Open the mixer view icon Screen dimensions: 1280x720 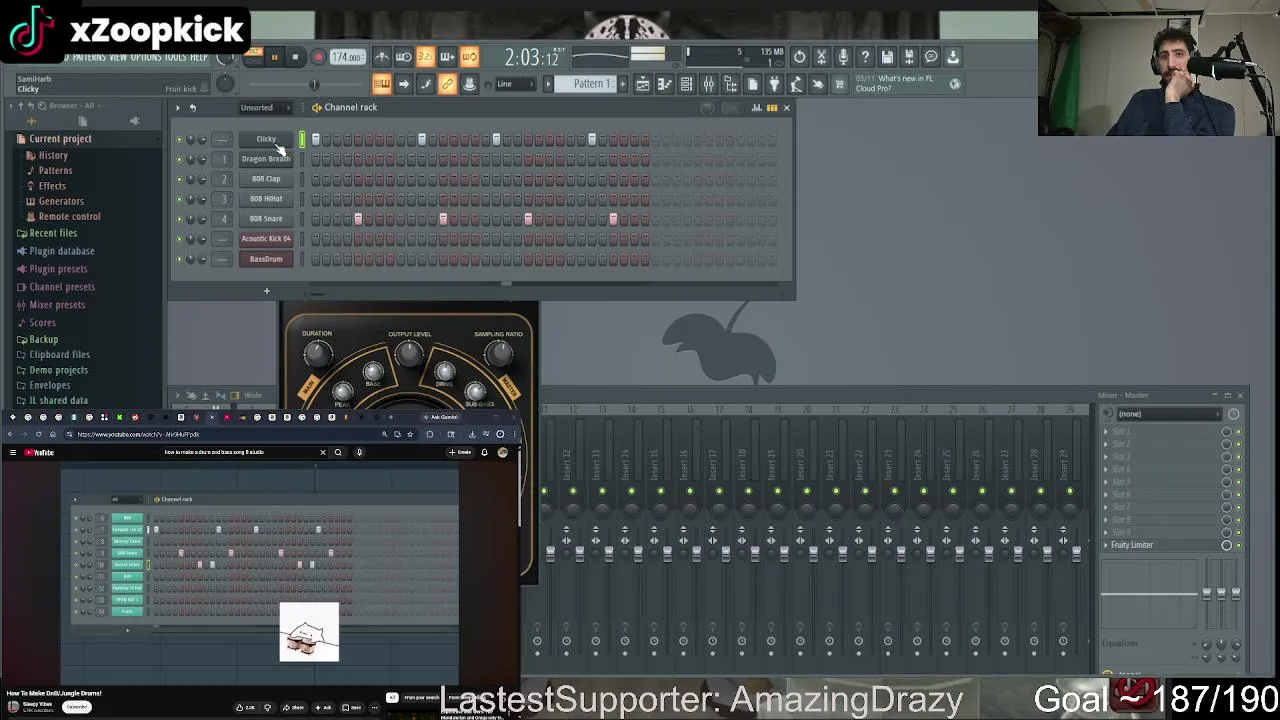(x=708, y=84)
